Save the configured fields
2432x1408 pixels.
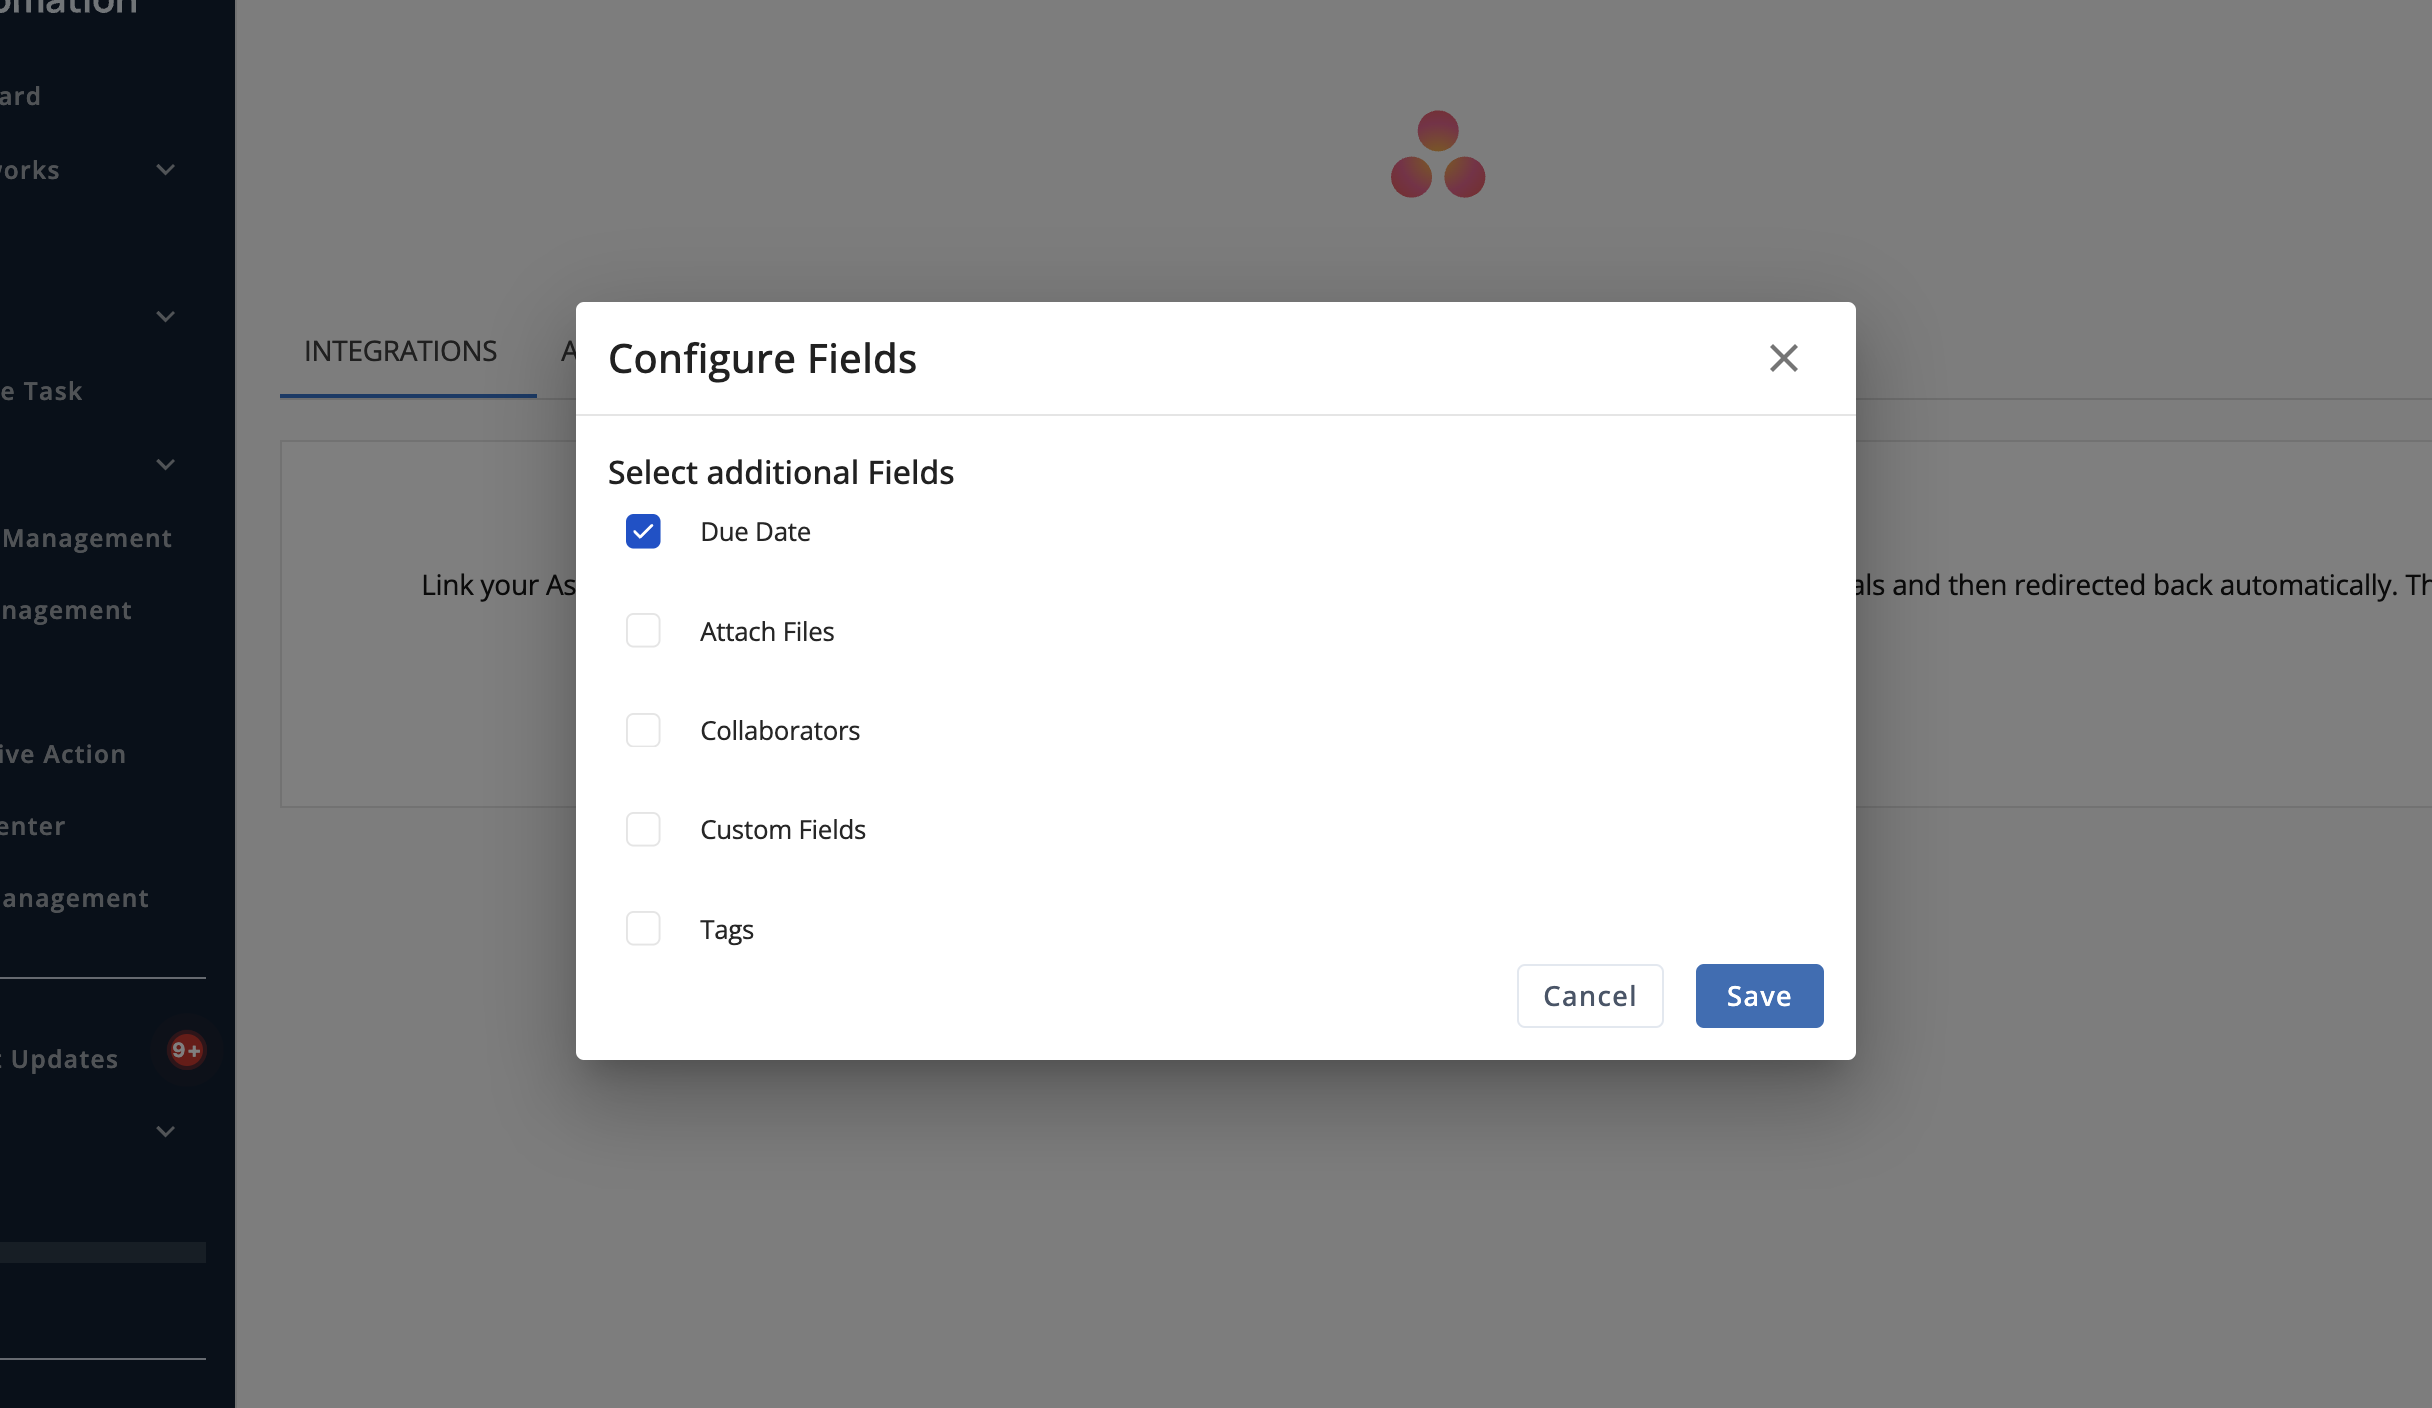[x=1759, y=996]
